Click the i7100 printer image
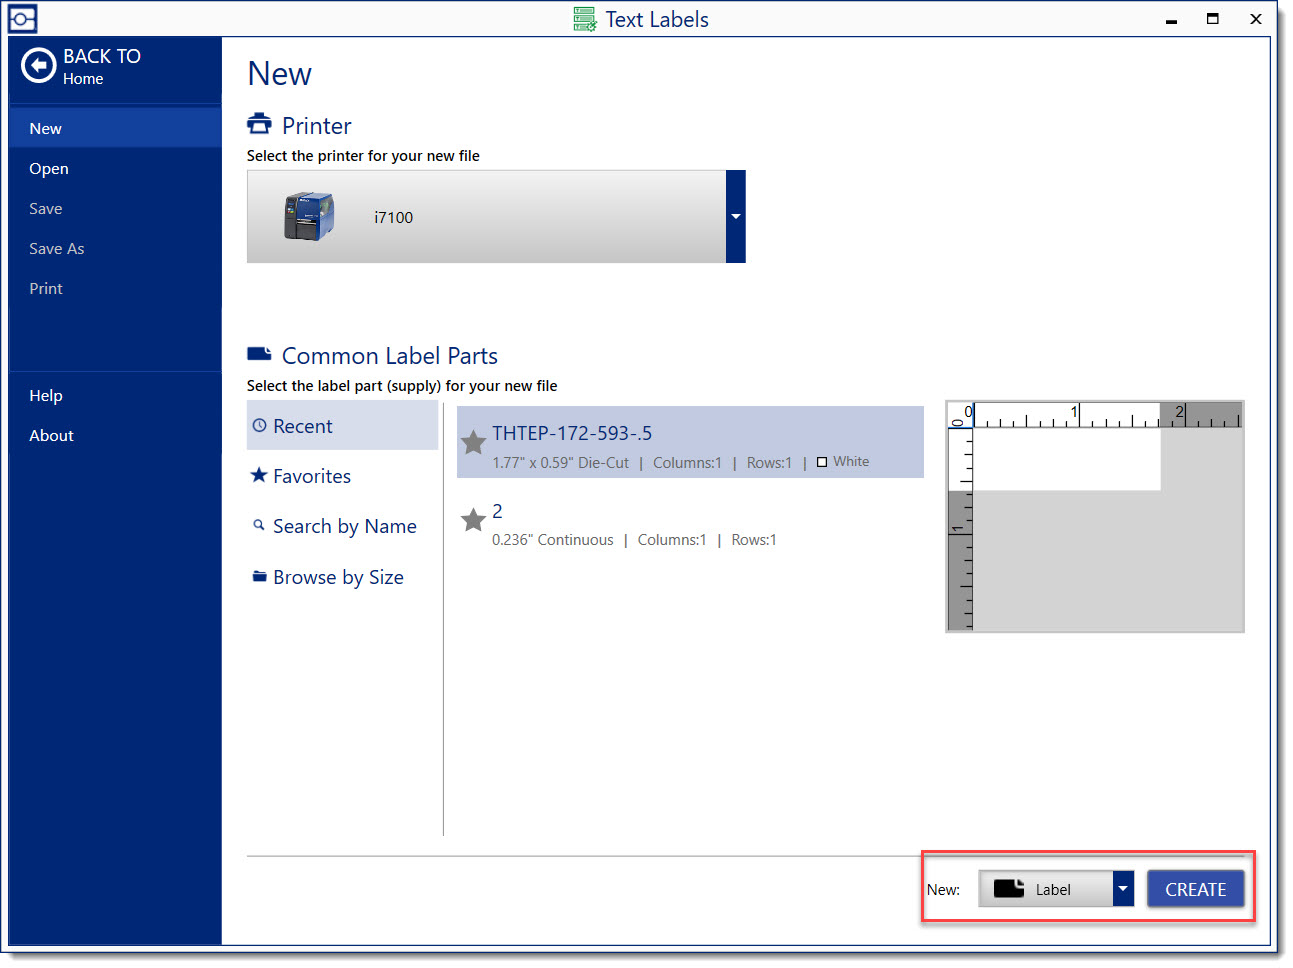Image resolution: width=1293 pixels, height=968 pixels. click(308, 216)
